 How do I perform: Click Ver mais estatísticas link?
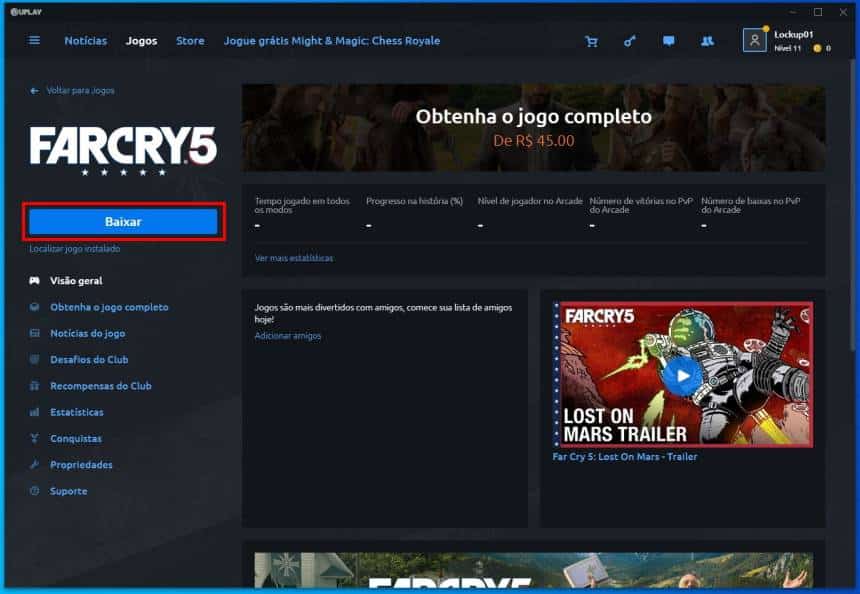click(293, 258)
